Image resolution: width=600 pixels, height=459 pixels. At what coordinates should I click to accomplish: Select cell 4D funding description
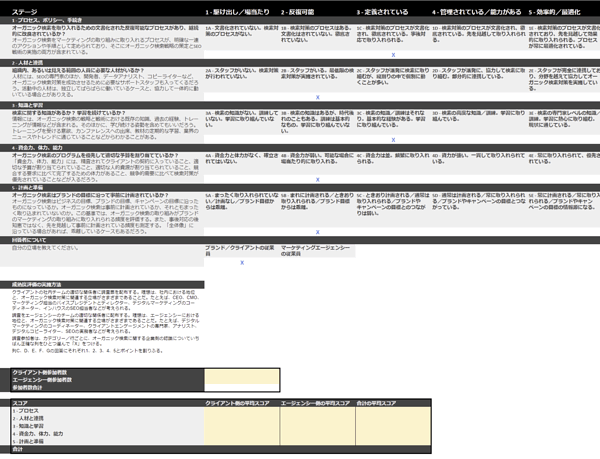(479, 158)
